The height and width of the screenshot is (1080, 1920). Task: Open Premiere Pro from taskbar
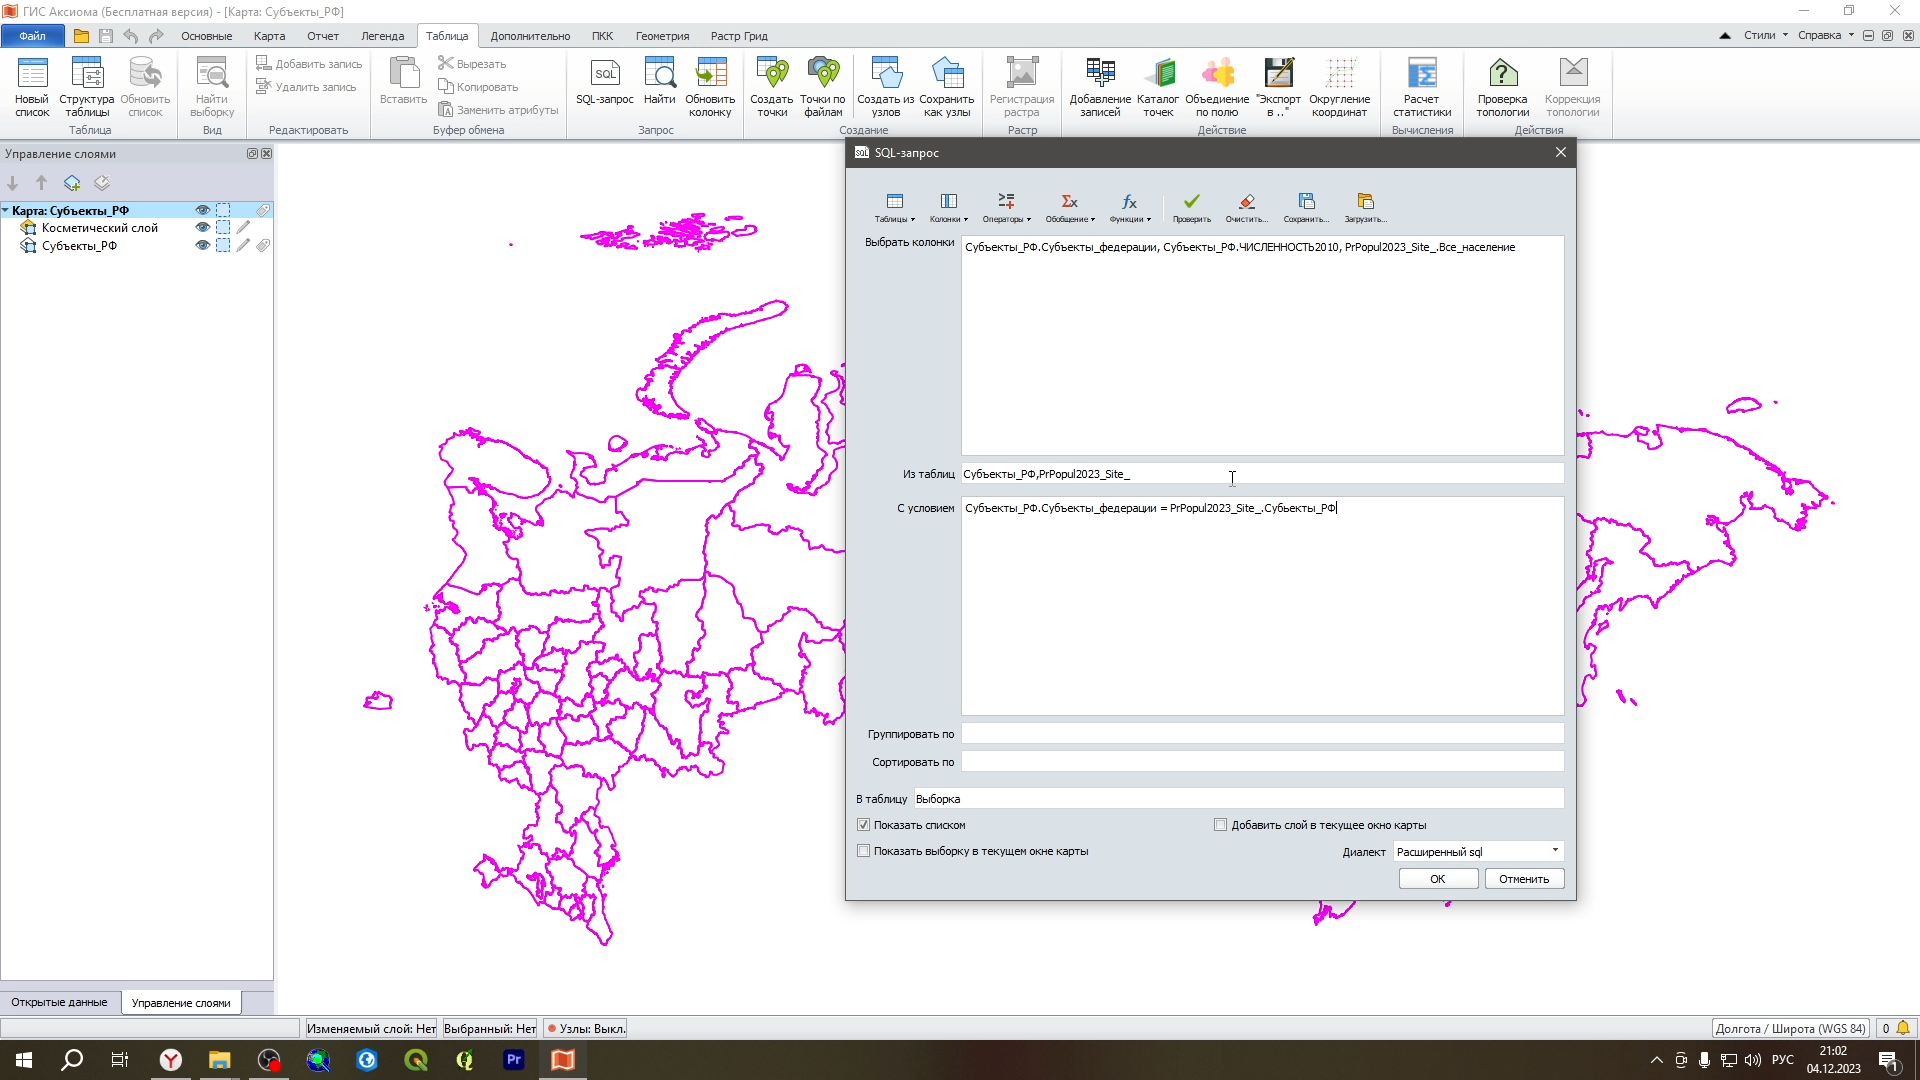pyautogui.click(x=514, y=1060)
